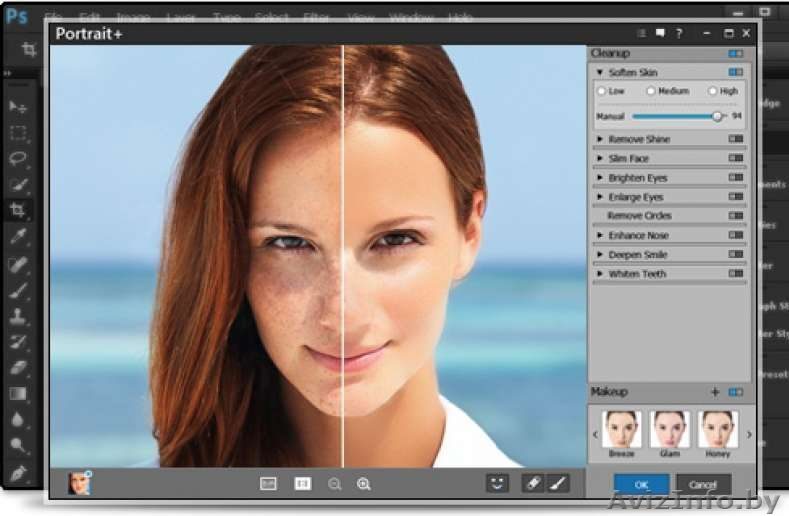Choose the High soften skin option
The height and width of the screenshot is (516, 789).
click(713, 91)
